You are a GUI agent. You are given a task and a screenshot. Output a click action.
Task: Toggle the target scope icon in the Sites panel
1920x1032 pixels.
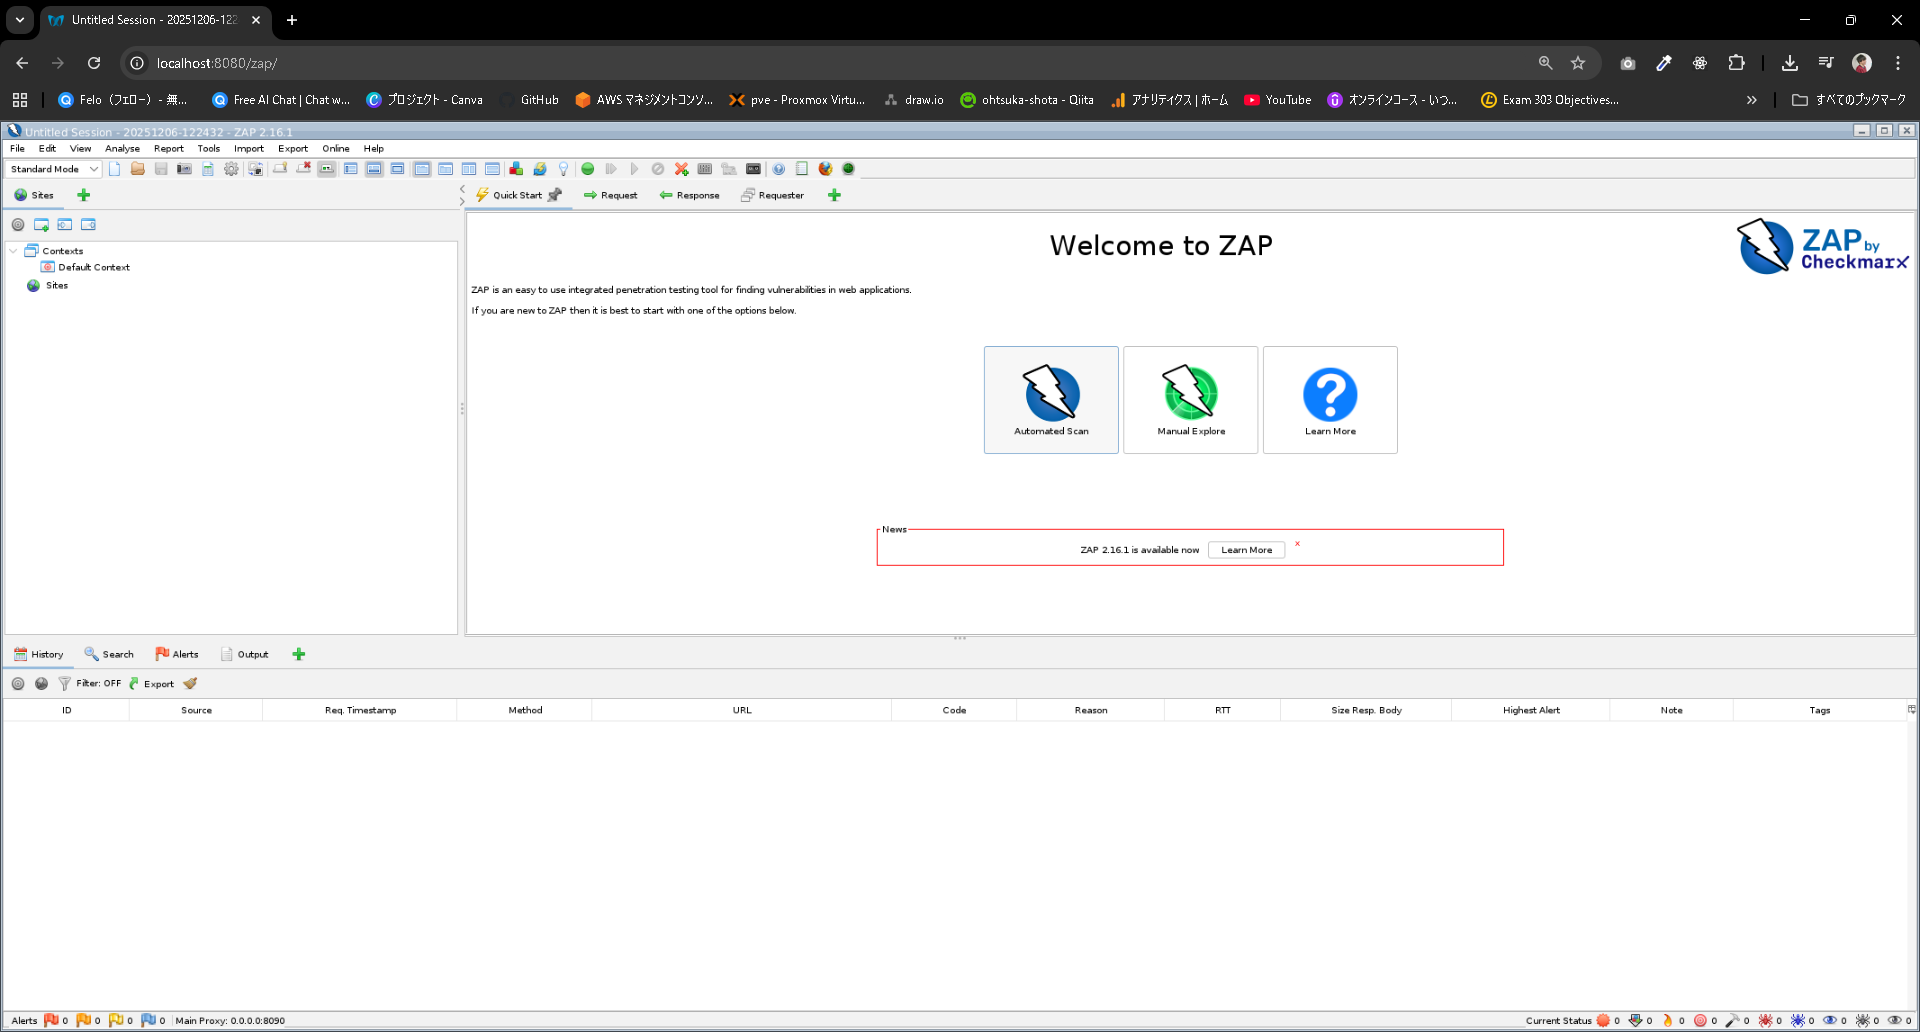[18, 225]
